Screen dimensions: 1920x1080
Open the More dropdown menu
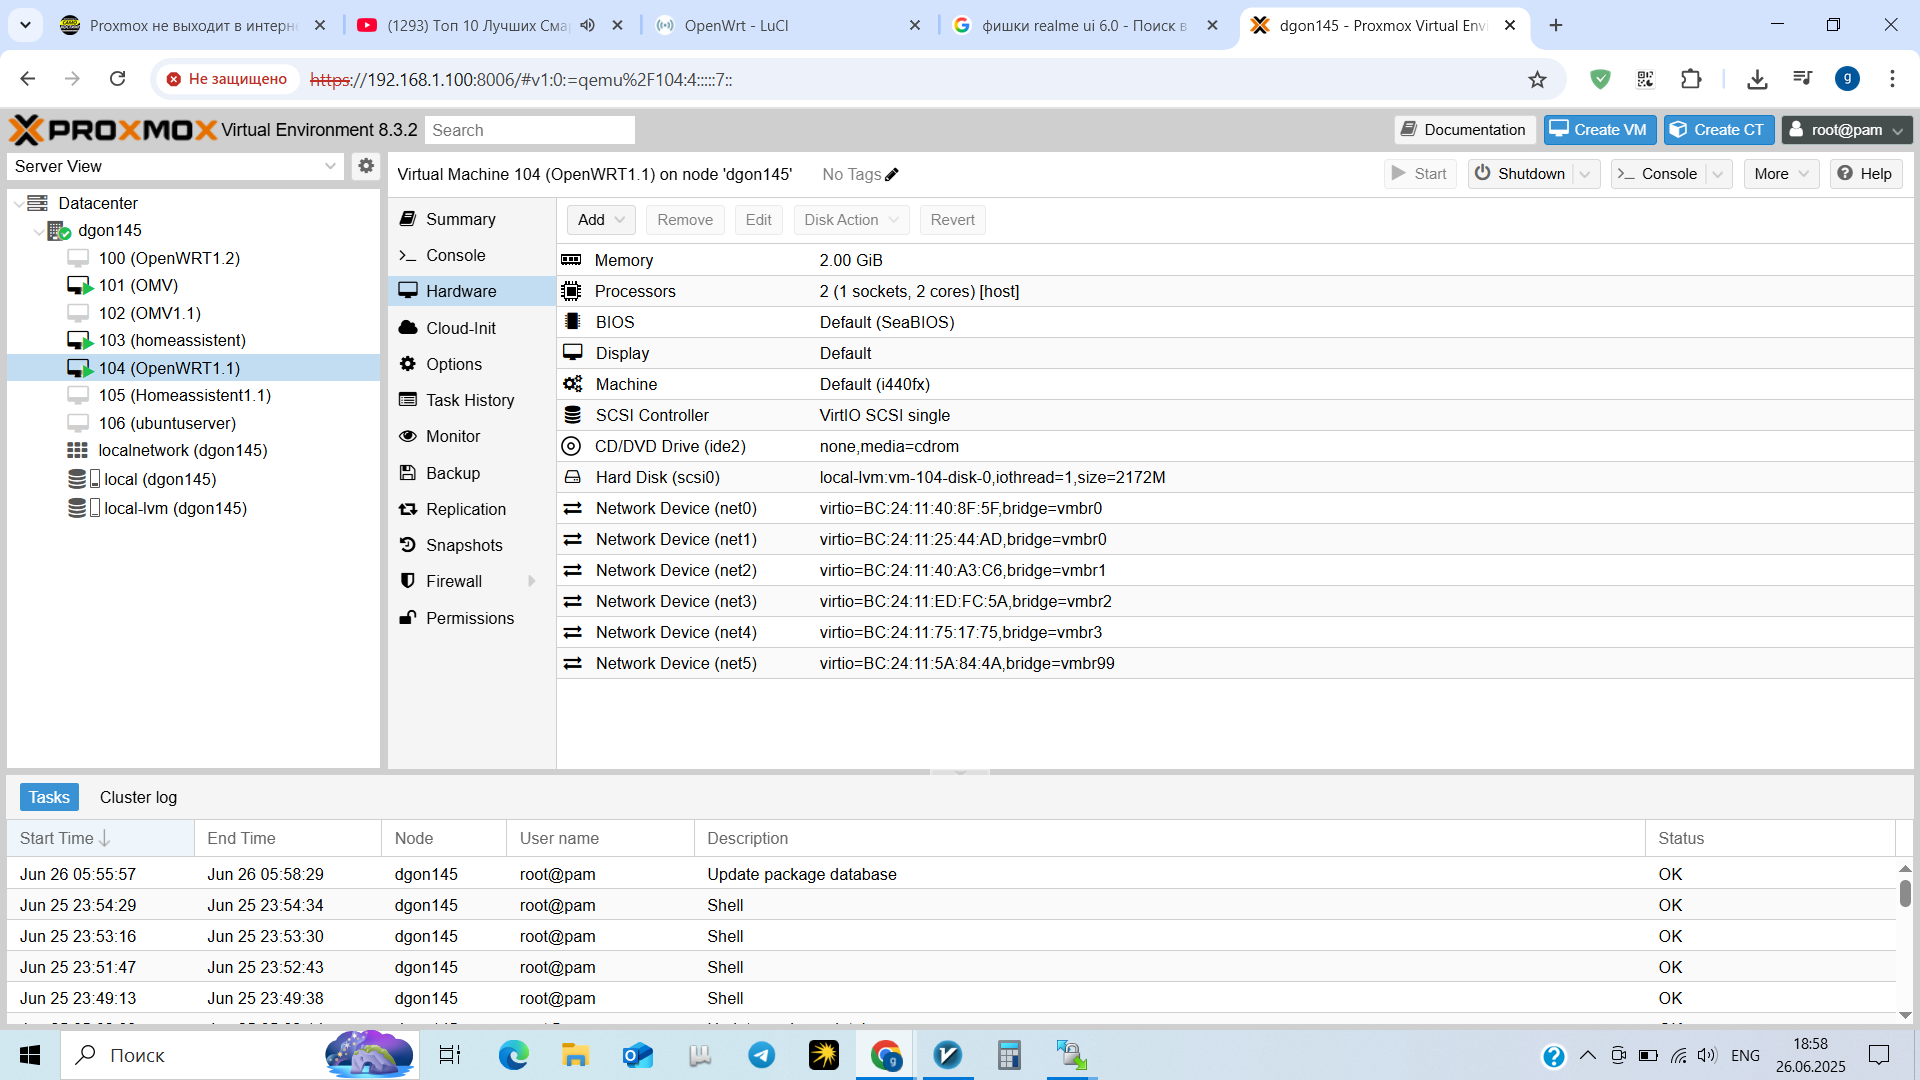pyautogui.click(x=1782, y=174)
